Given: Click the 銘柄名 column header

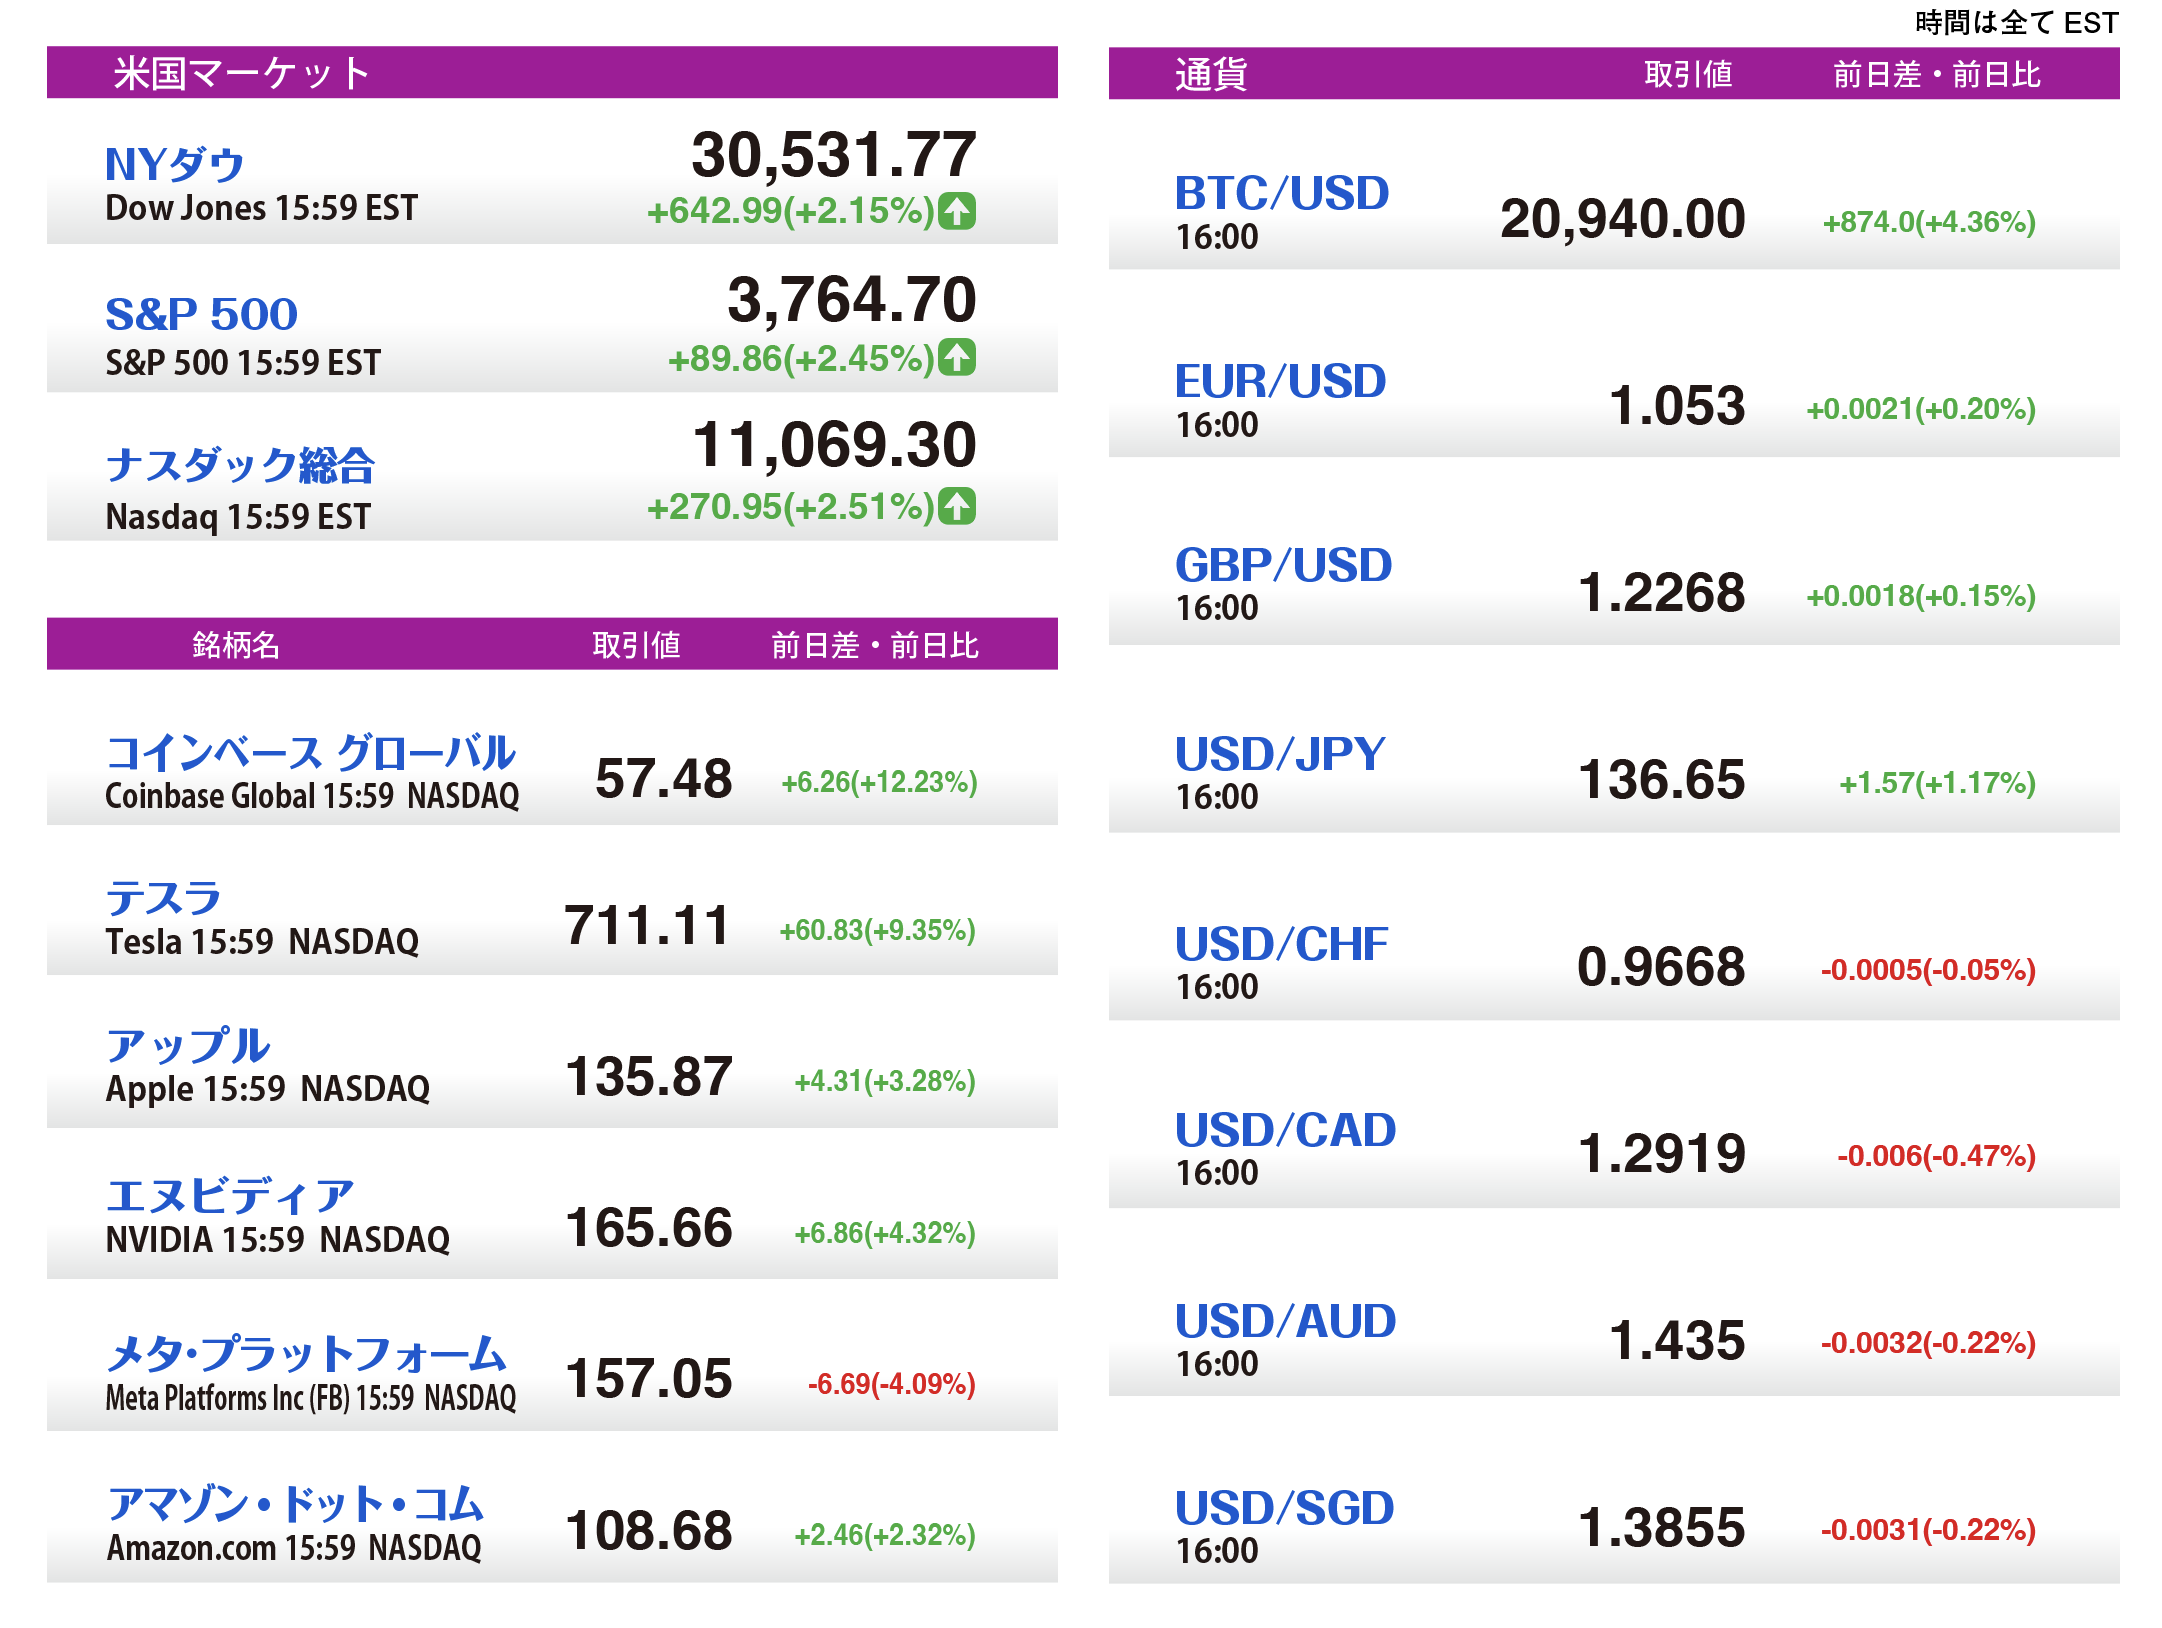Looking at the screenshot, I should point(236,645).
